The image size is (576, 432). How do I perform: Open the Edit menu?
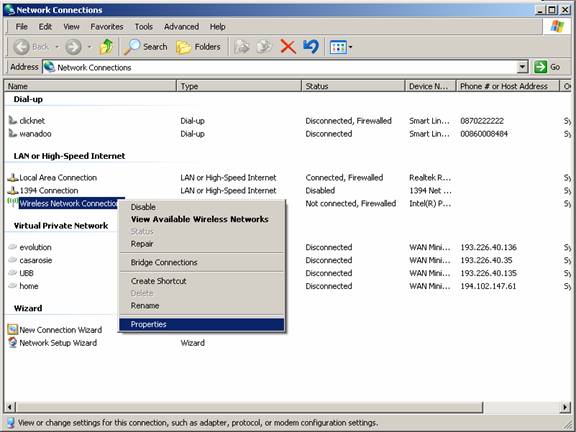(x=45, y=26)
